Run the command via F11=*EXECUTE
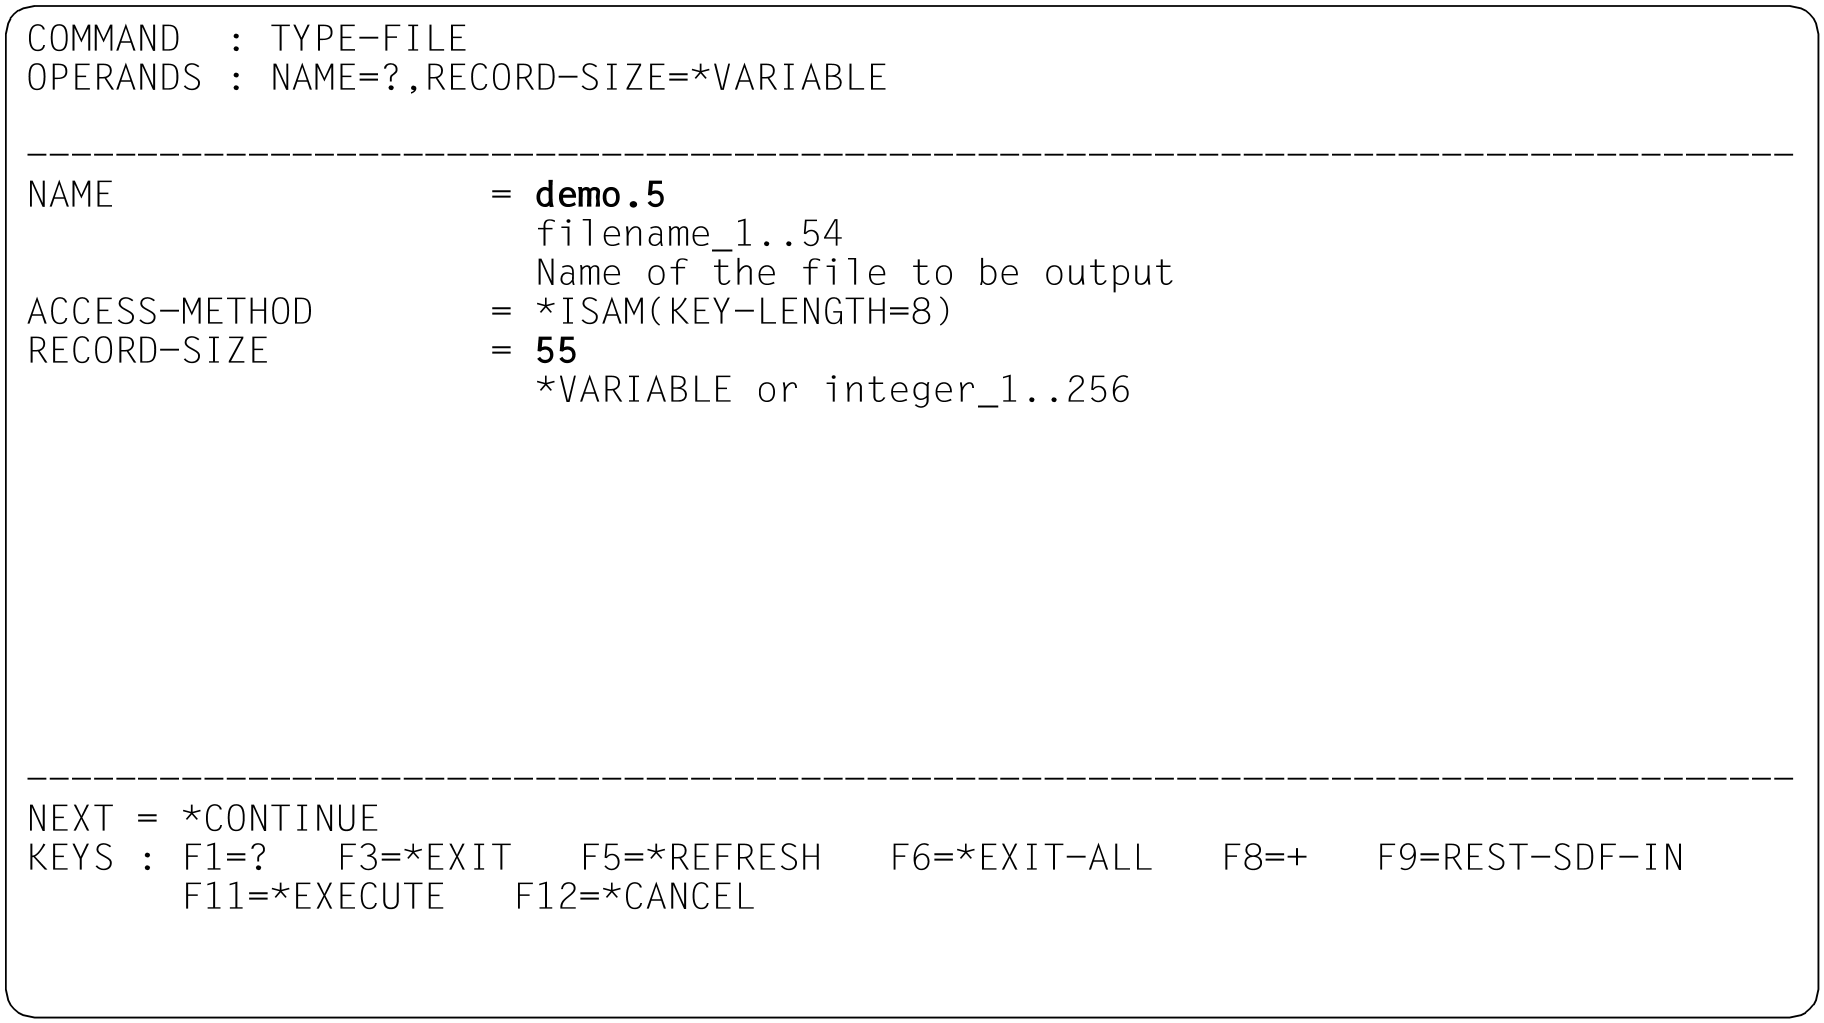 click(314, 897)
